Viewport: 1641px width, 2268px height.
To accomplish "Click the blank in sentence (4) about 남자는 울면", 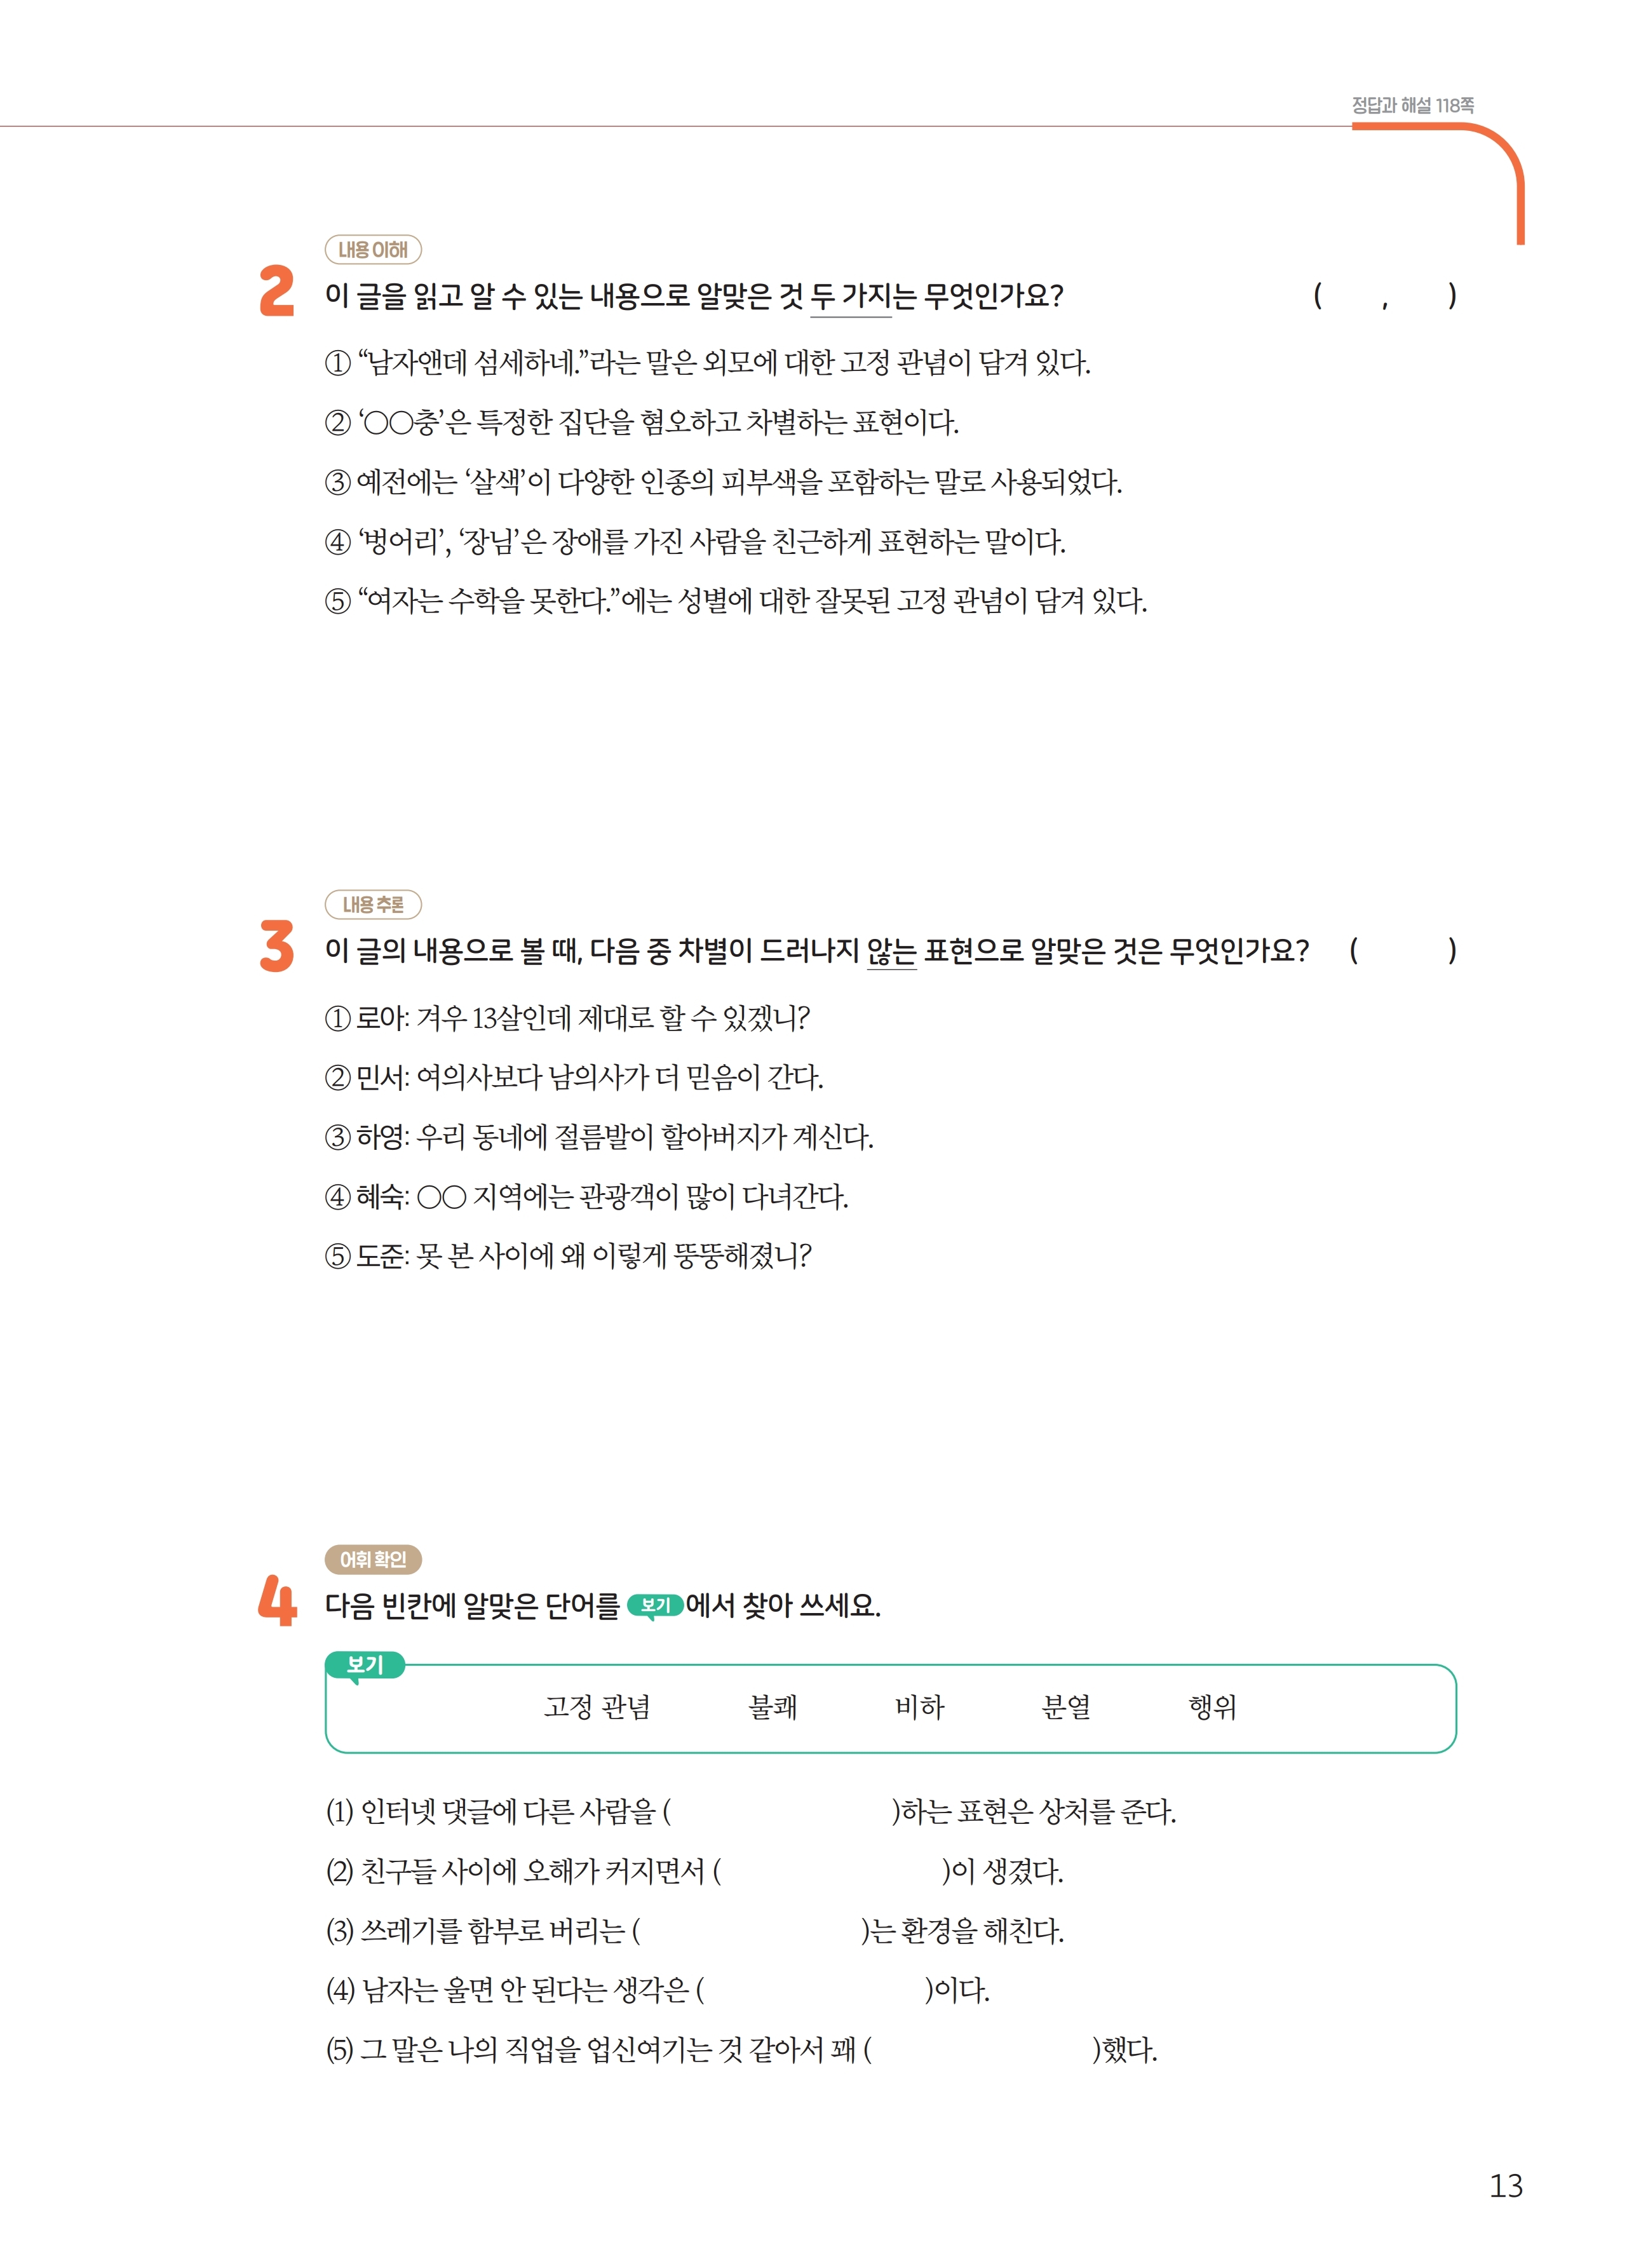I will [814, 1991].
